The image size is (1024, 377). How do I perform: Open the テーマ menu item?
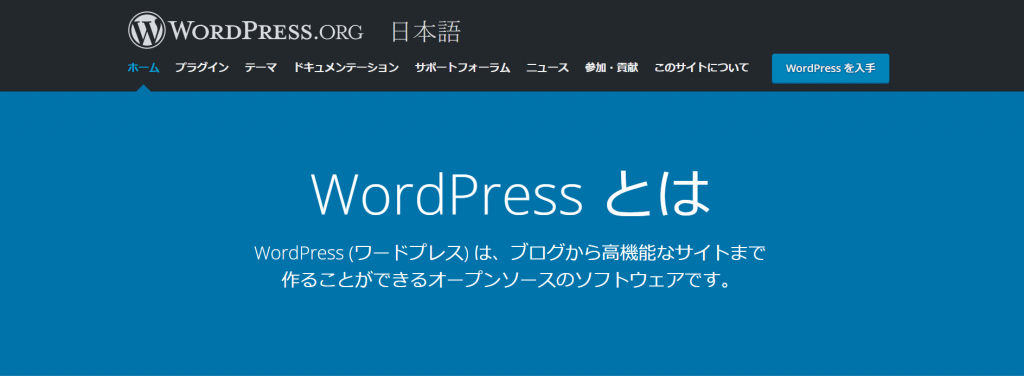click(261, 67)
